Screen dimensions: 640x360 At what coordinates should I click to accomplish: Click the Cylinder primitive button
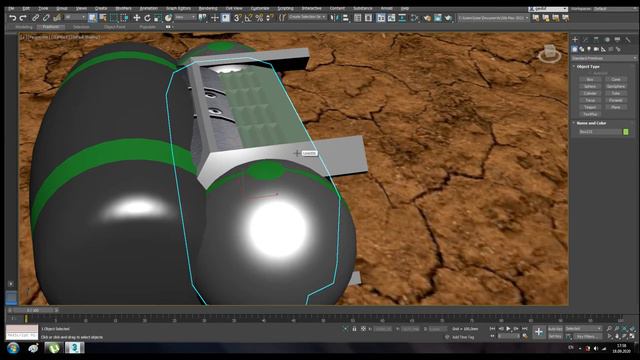(590, 93)
